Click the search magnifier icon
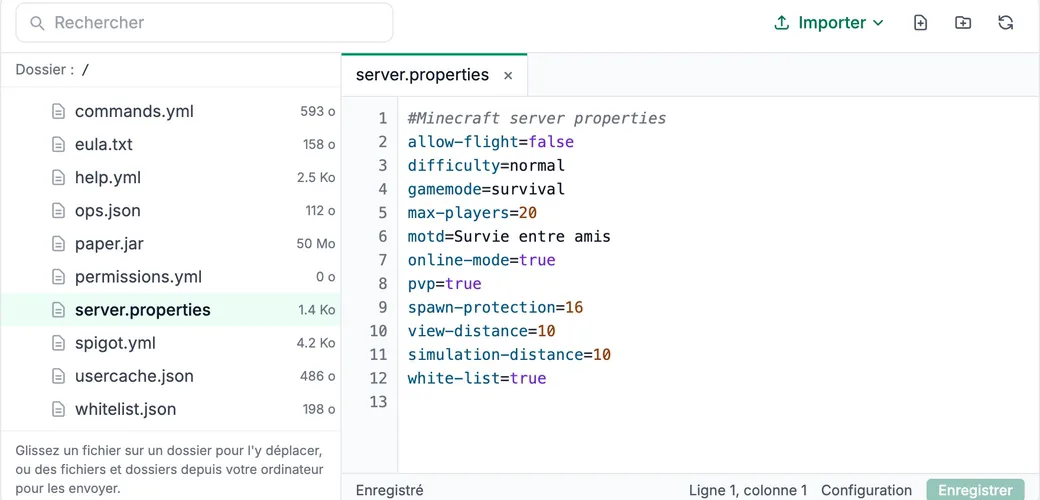Screen dimensions: 1040x500 tap(37, 23)
